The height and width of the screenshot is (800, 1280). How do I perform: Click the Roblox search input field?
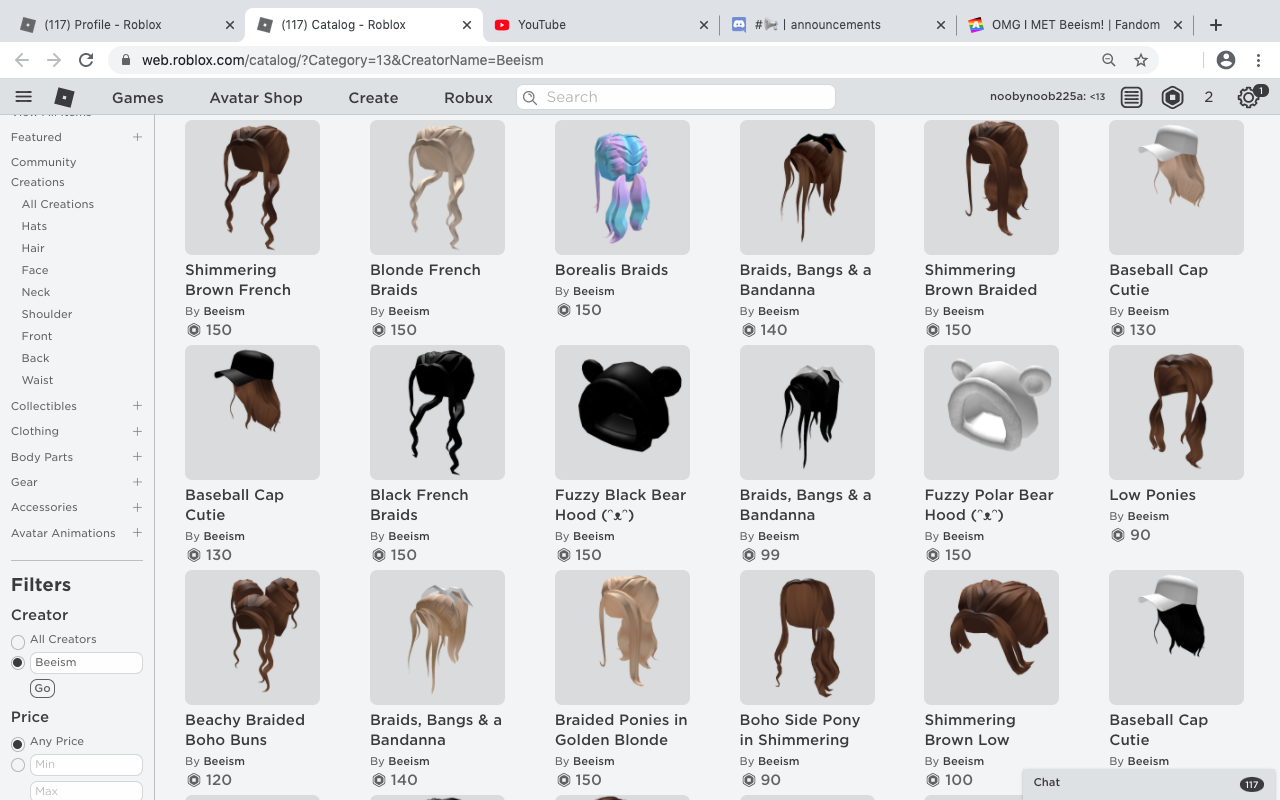click(676, 97)
